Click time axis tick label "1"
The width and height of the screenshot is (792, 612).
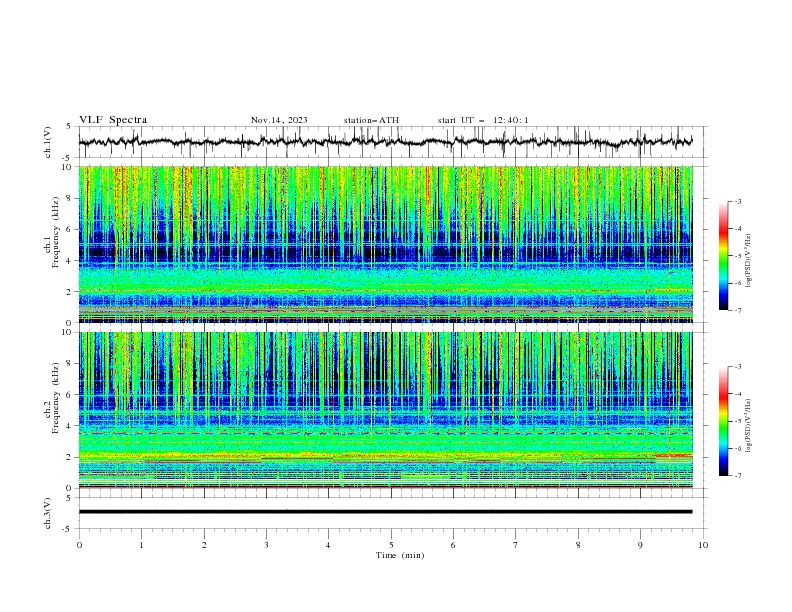[x=141, y=545]
